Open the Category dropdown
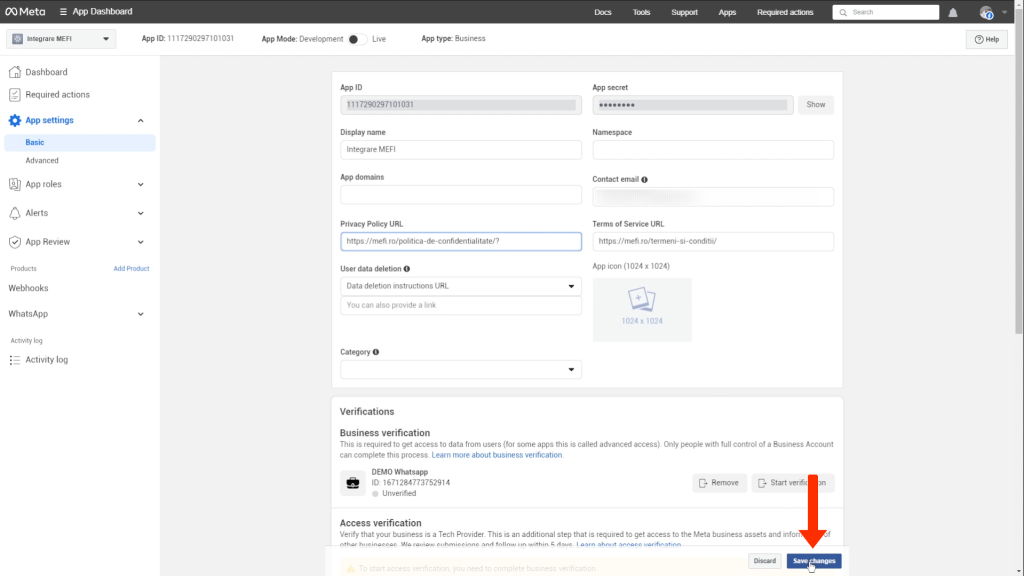 [460, 370]
